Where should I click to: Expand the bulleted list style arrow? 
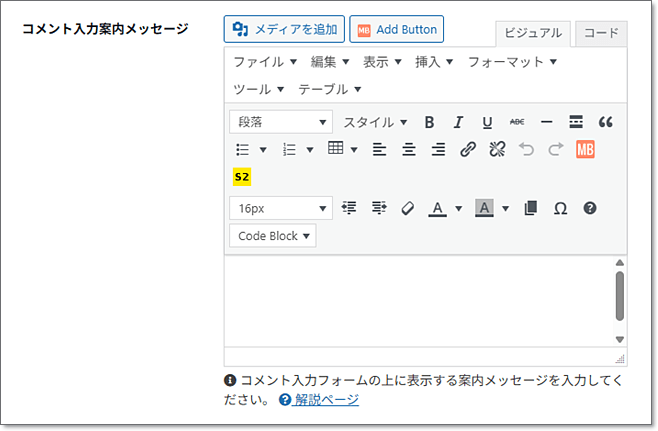[263, 150]
